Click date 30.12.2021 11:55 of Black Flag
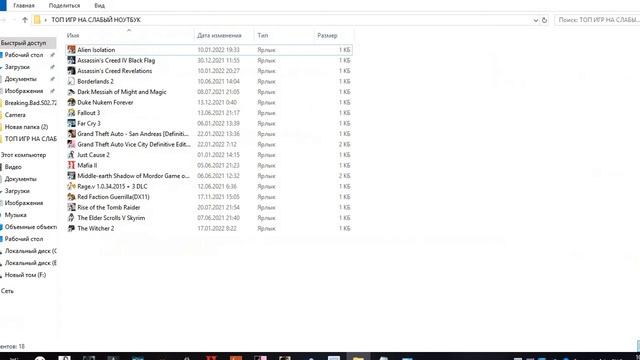 click(x=218, y=60)
